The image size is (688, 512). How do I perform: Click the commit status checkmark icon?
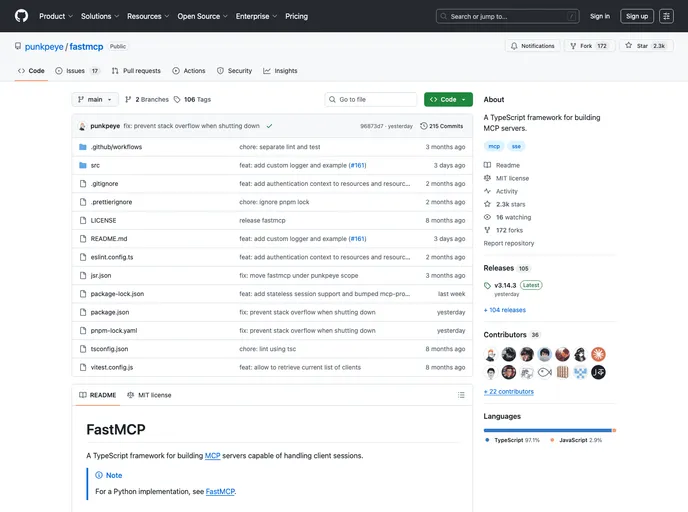269,126
